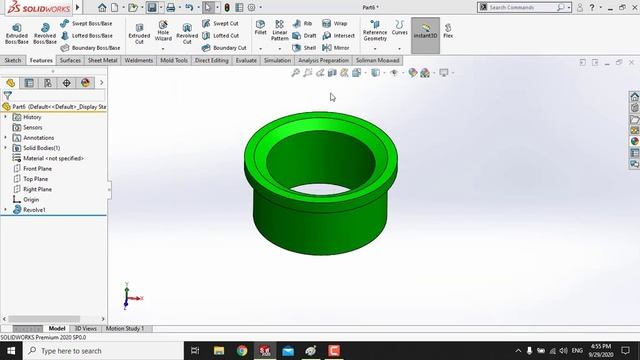
Task: Select the Draft feature
Action: pos(304,36)
